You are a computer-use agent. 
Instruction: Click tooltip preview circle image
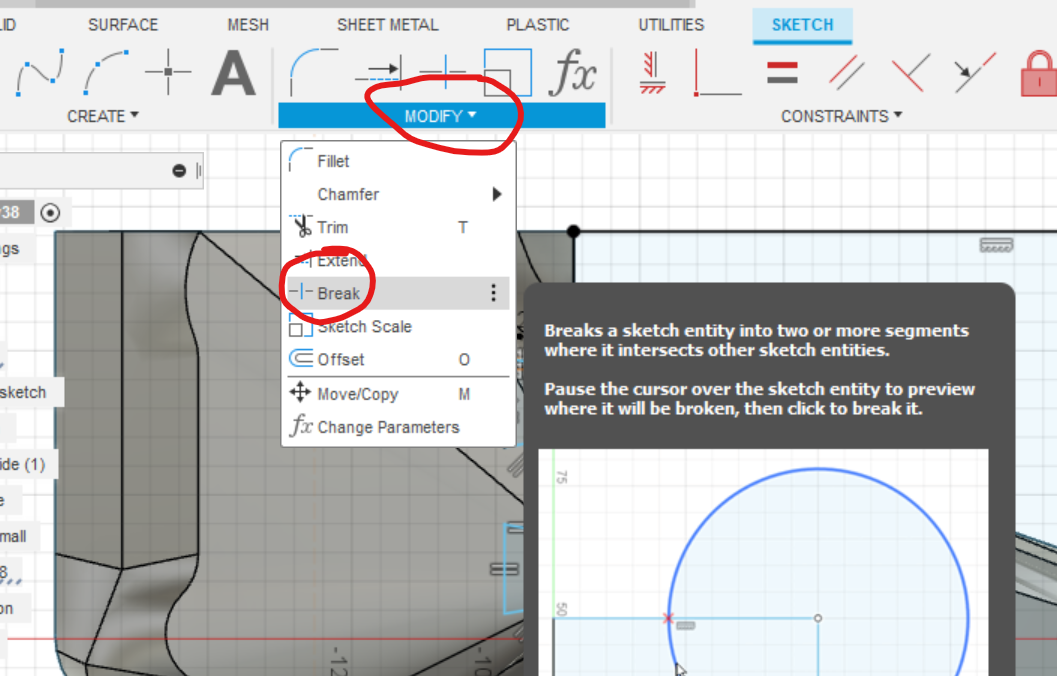coord(763,563)
